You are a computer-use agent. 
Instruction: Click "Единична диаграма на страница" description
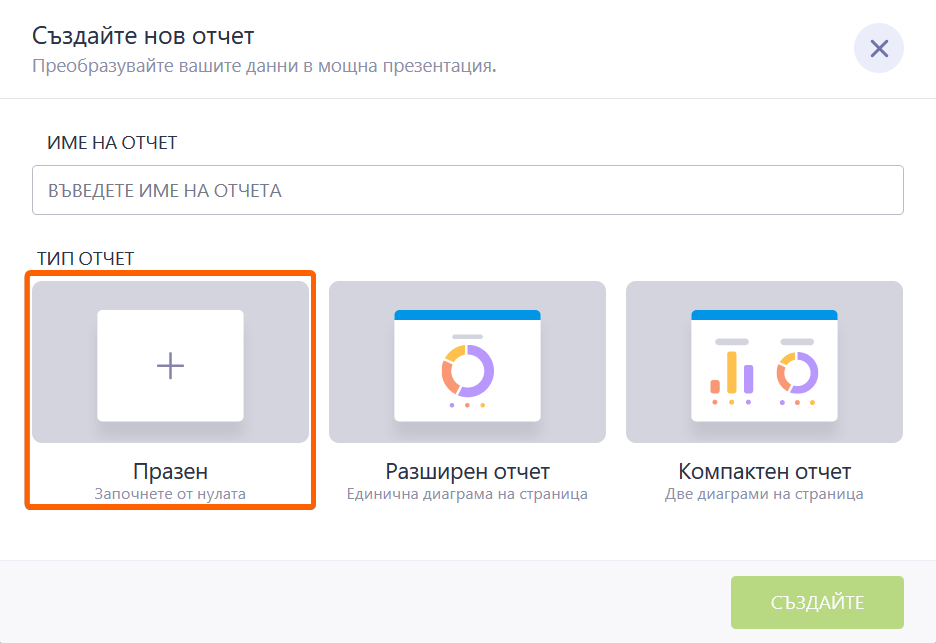pos(467,494)
